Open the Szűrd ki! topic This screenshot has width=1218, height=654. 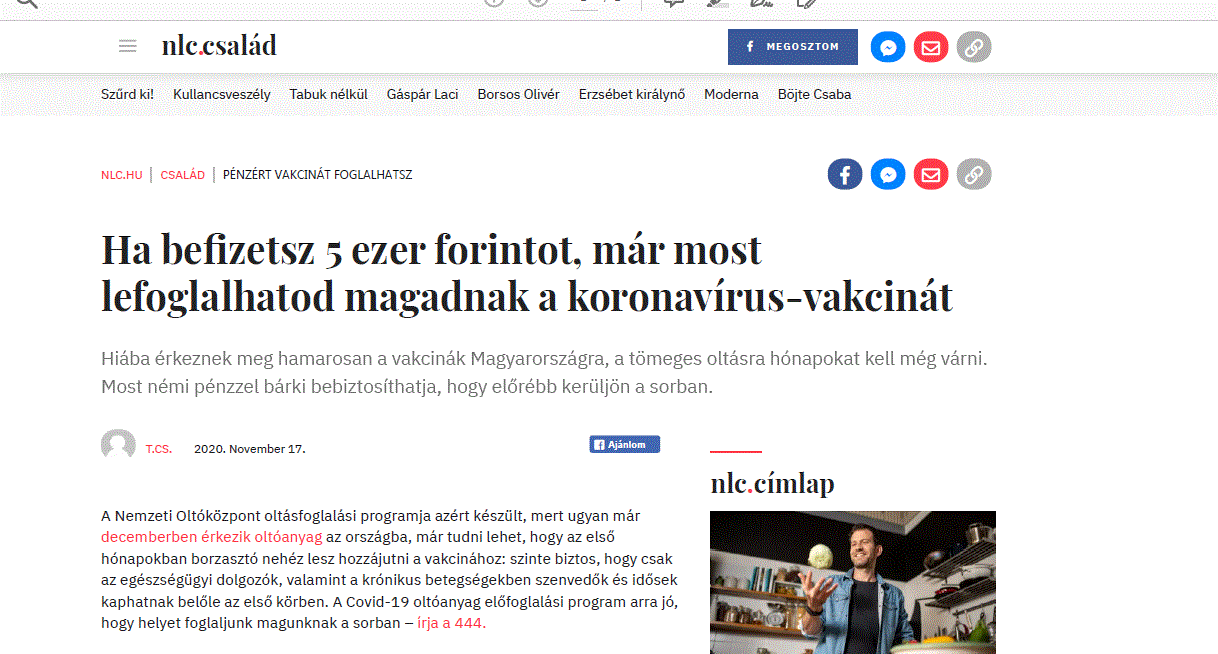pos(128,94)
